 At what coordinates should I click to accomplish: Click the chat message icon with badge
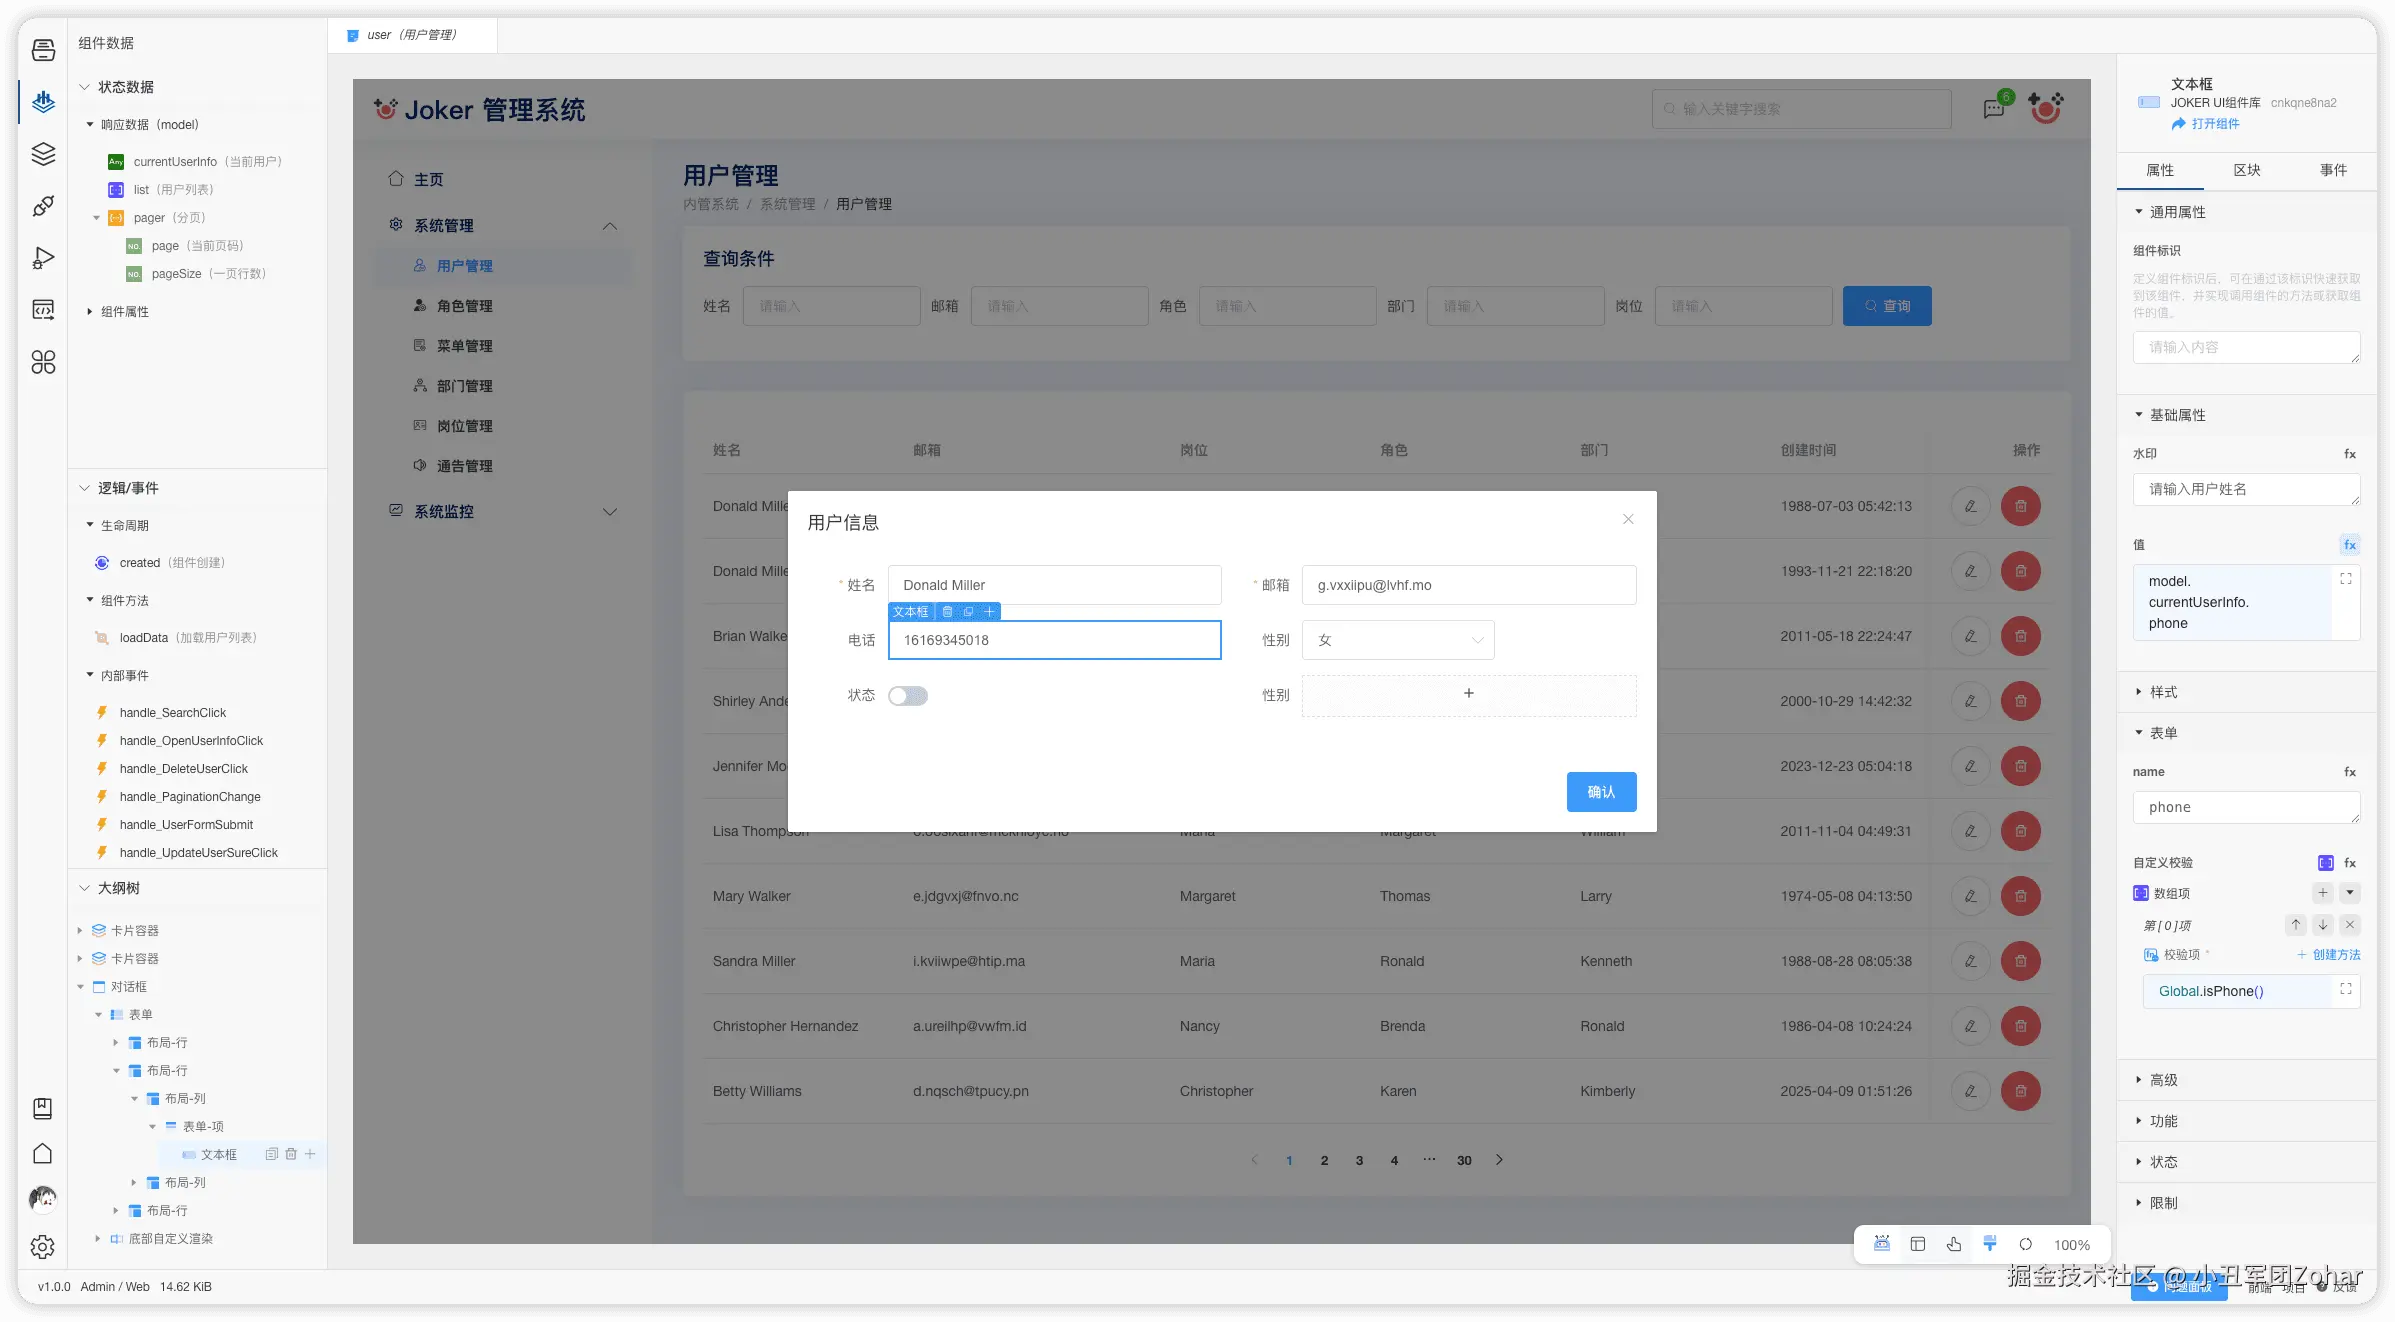click(1994, 108)
